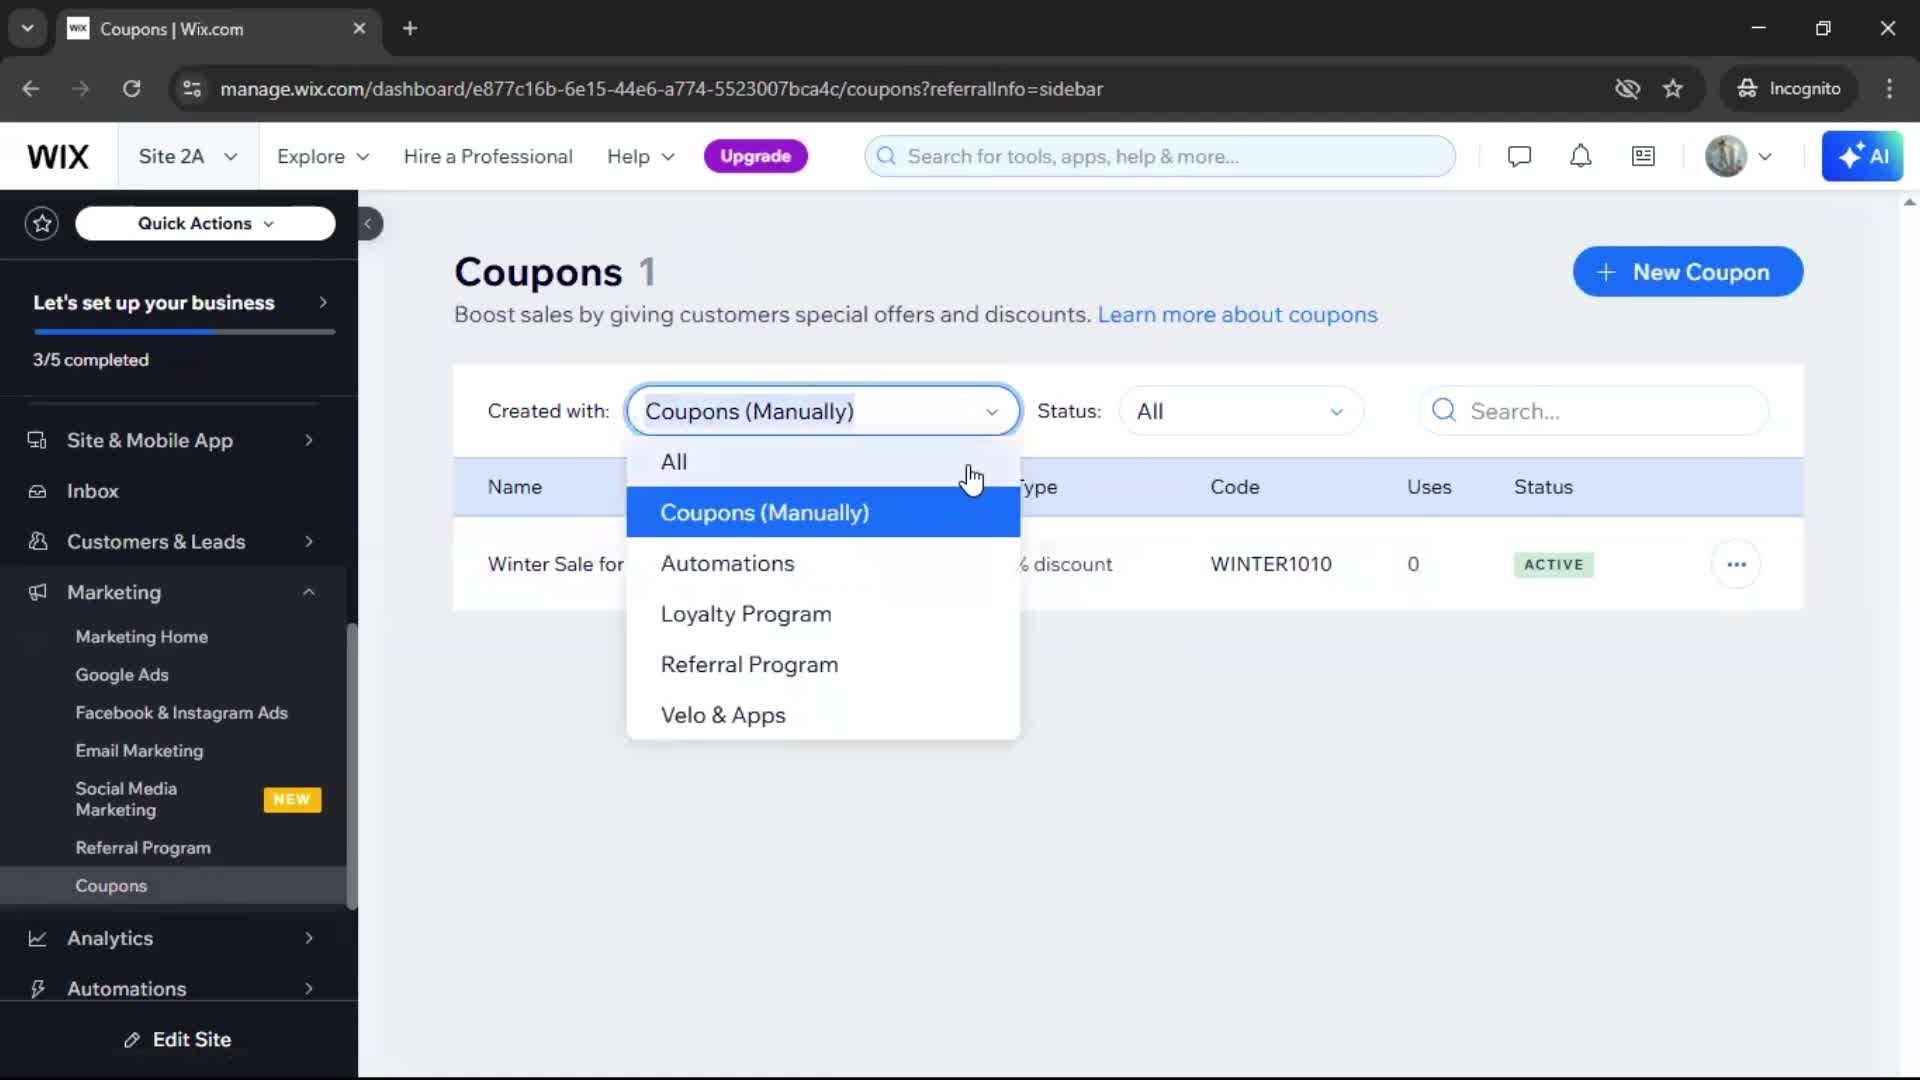Click the browser address bar URL
The image size is (1920, 1080).
point(661,89)
